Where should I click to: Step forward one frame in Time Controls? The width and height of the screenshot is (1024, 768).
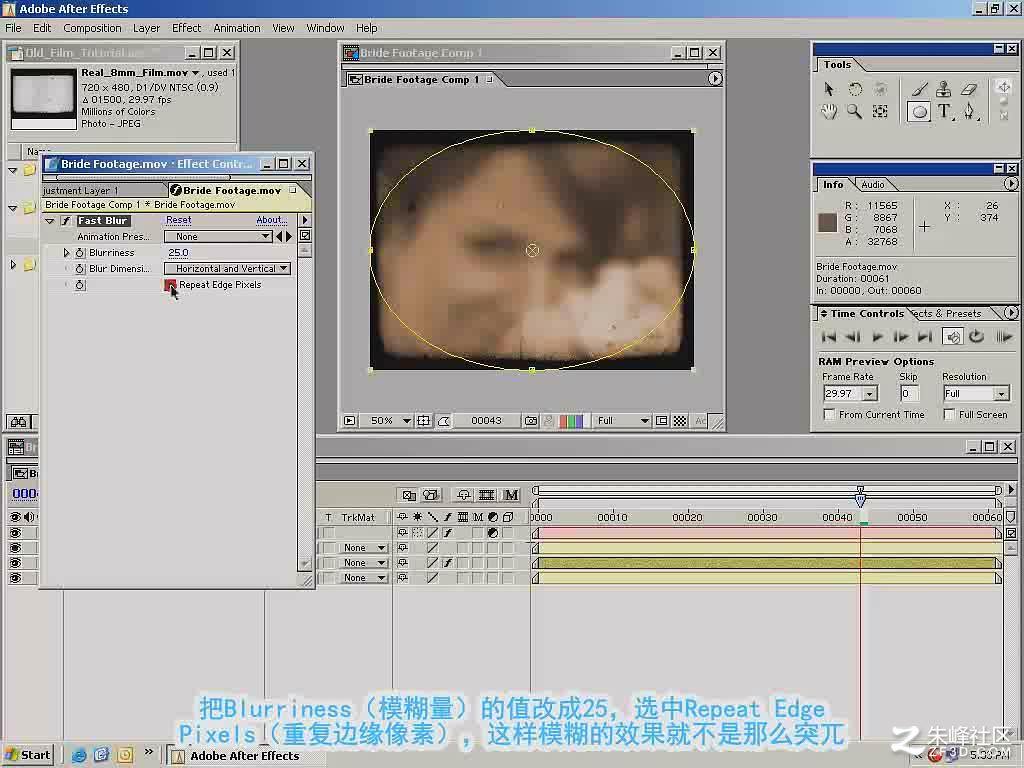(901, 337)
